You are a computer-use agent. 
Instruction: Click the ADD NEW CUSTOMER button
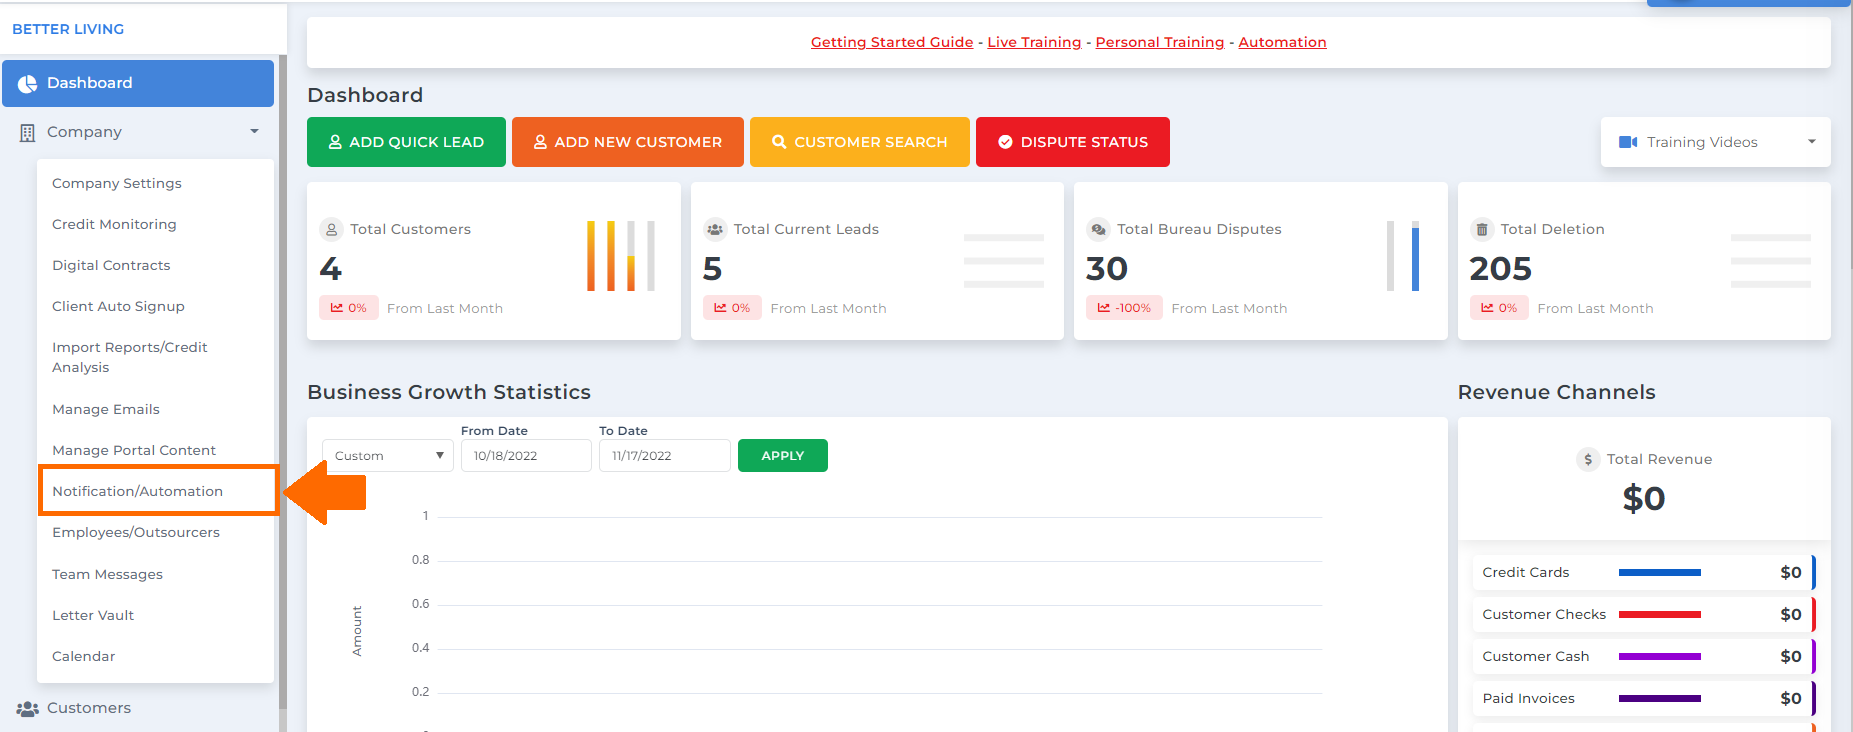tap(628, 142)
